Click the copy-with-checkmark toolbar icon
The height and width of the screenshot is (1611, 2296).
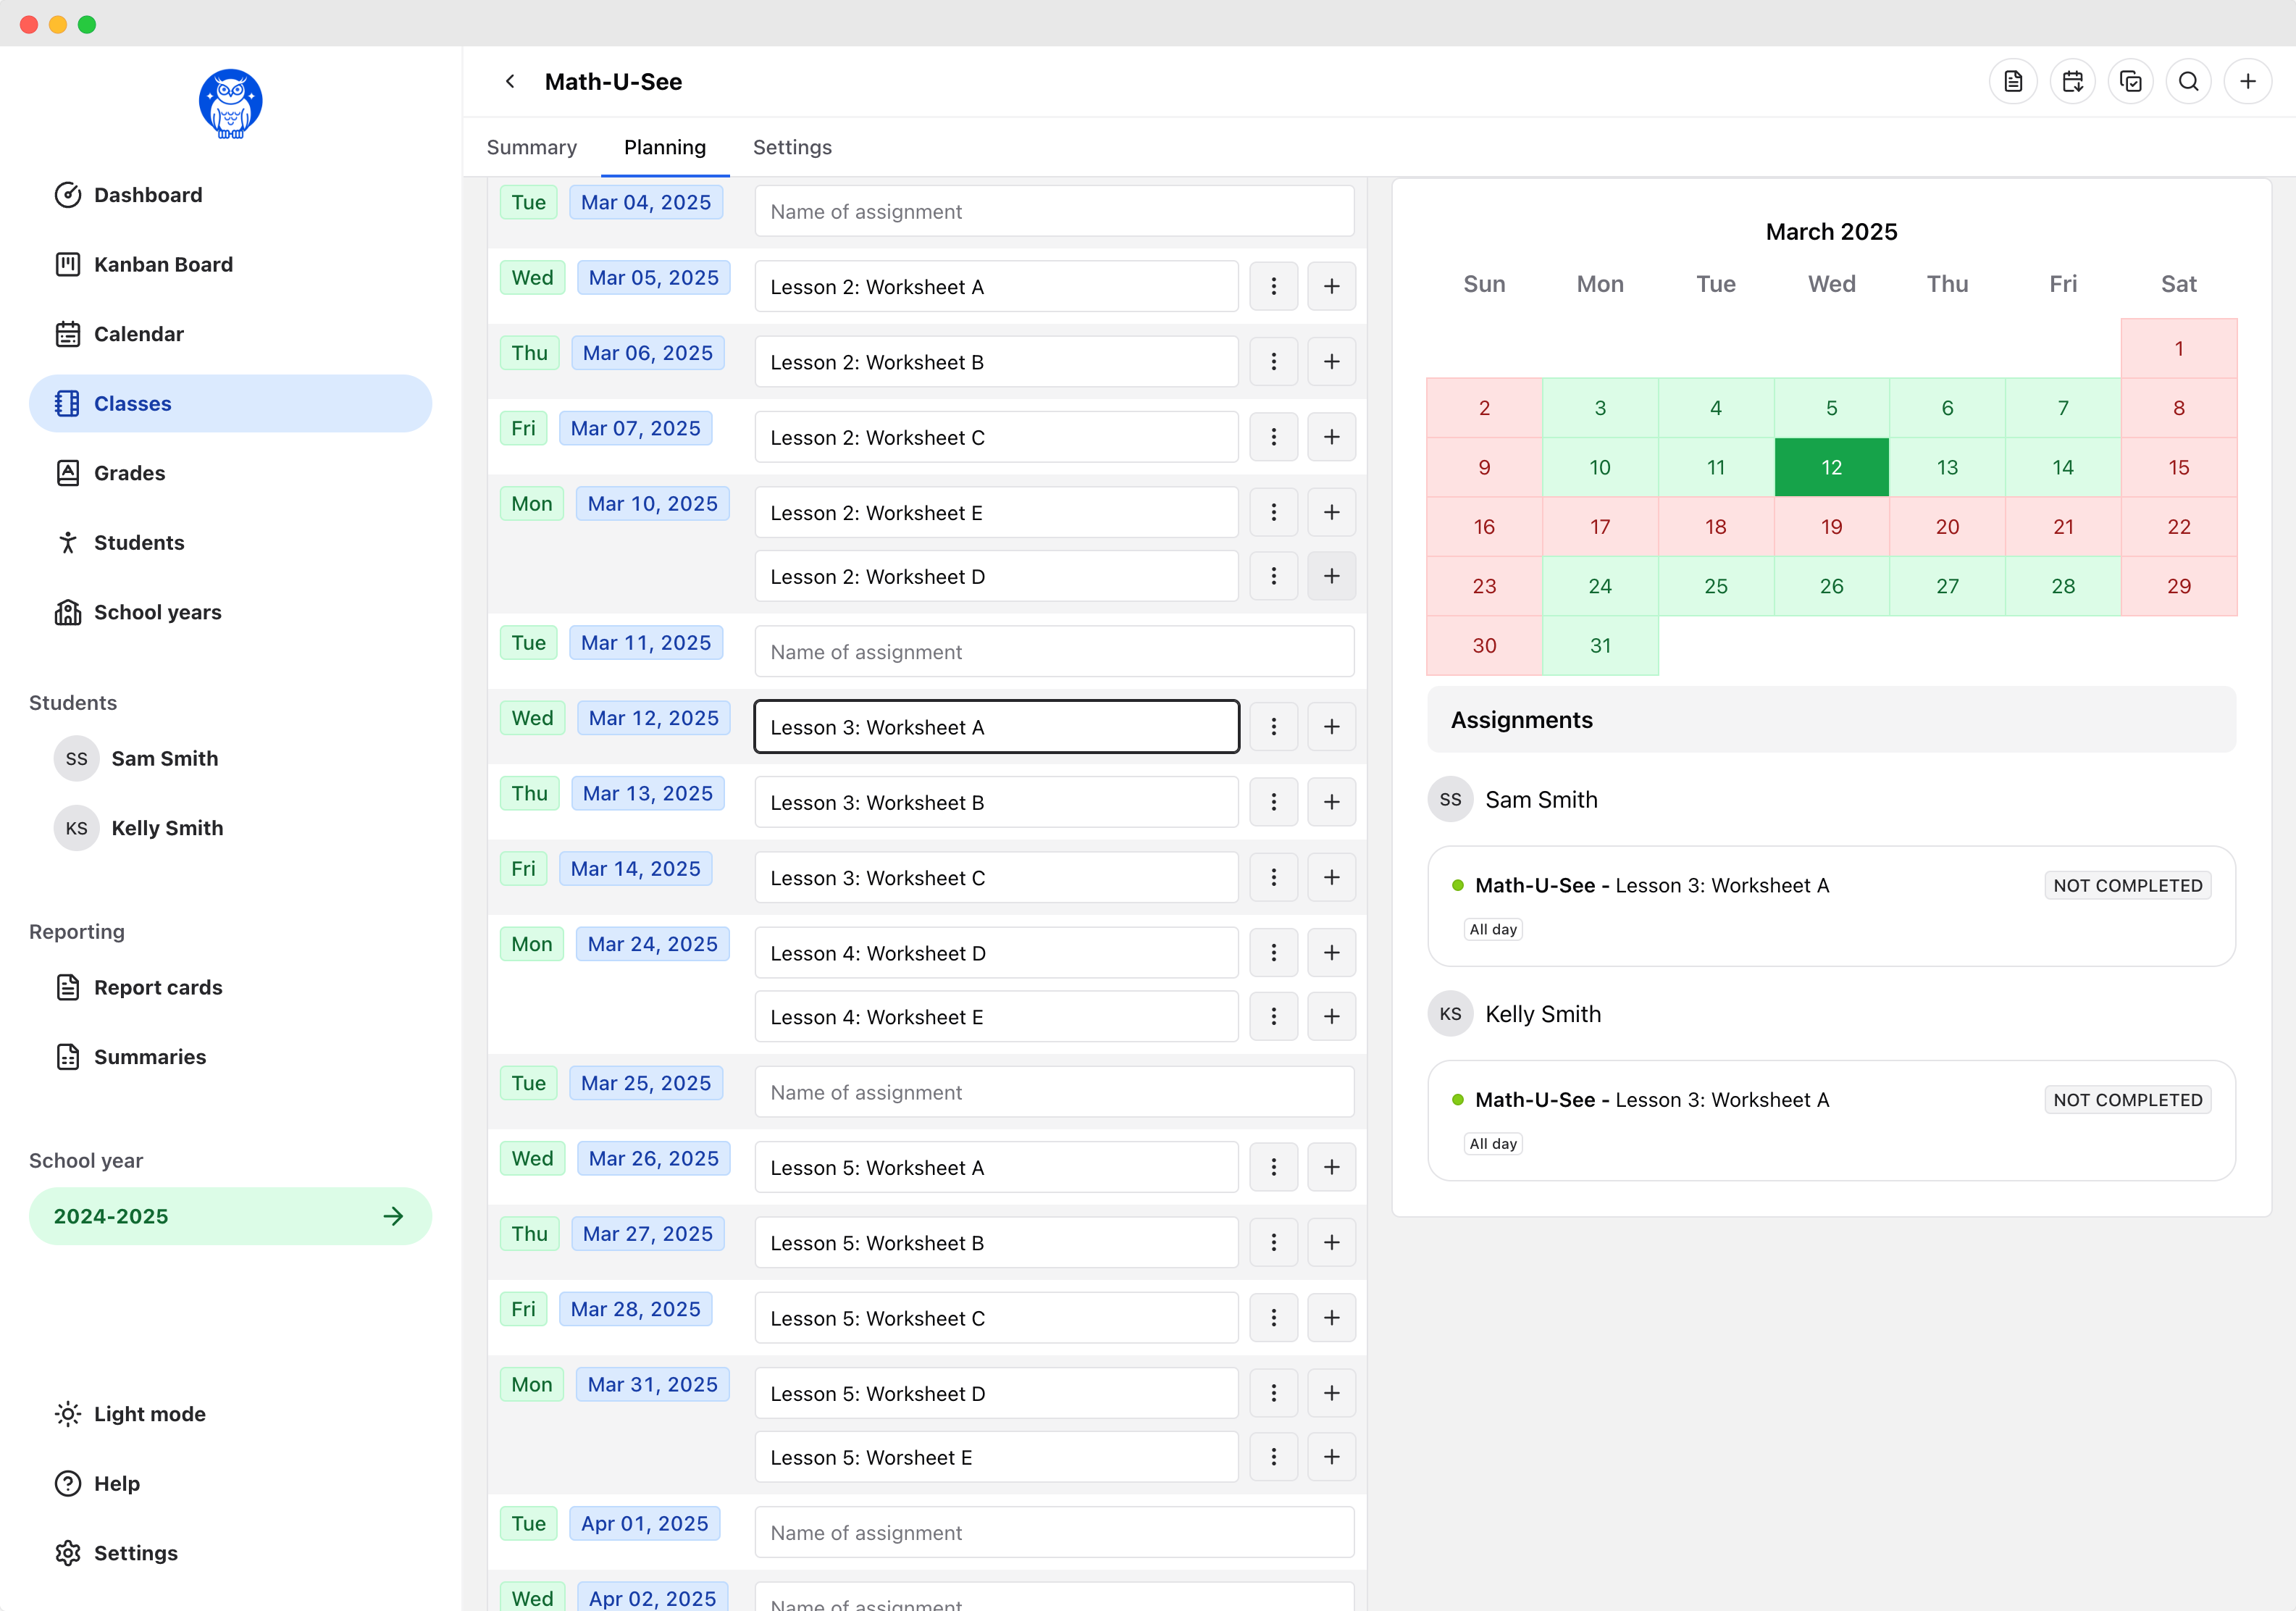(2131, 81)
